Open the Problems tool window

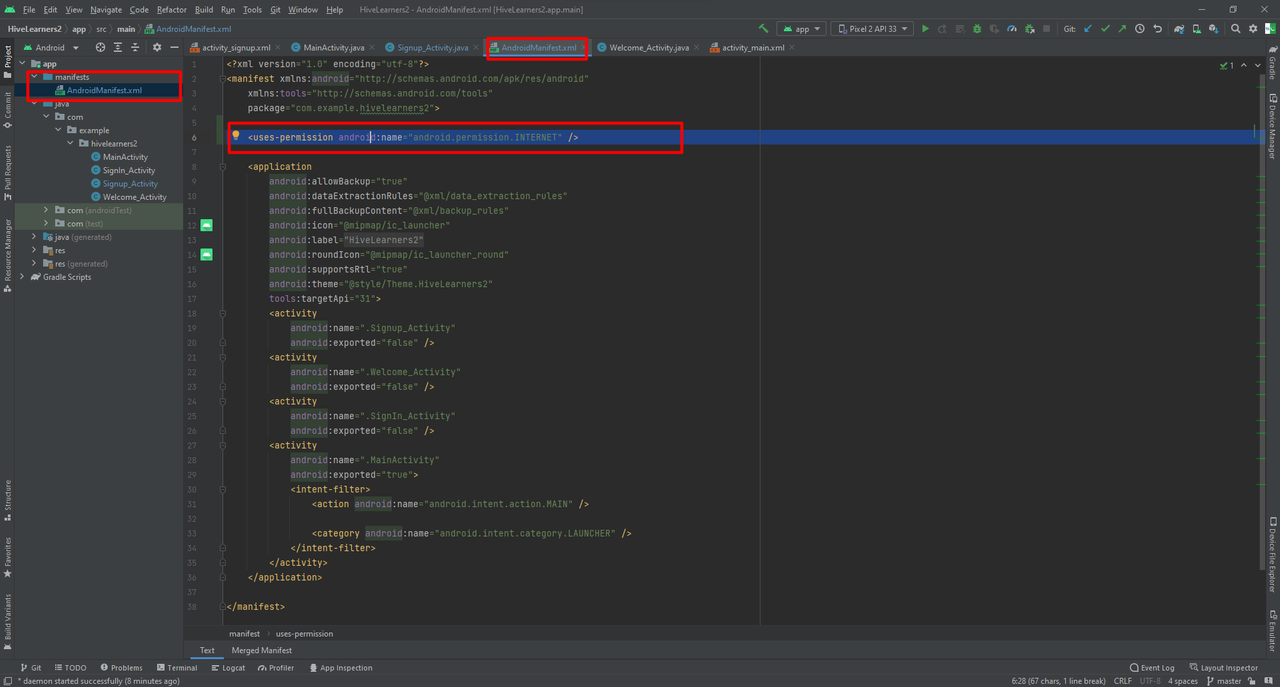click(120, 667)
